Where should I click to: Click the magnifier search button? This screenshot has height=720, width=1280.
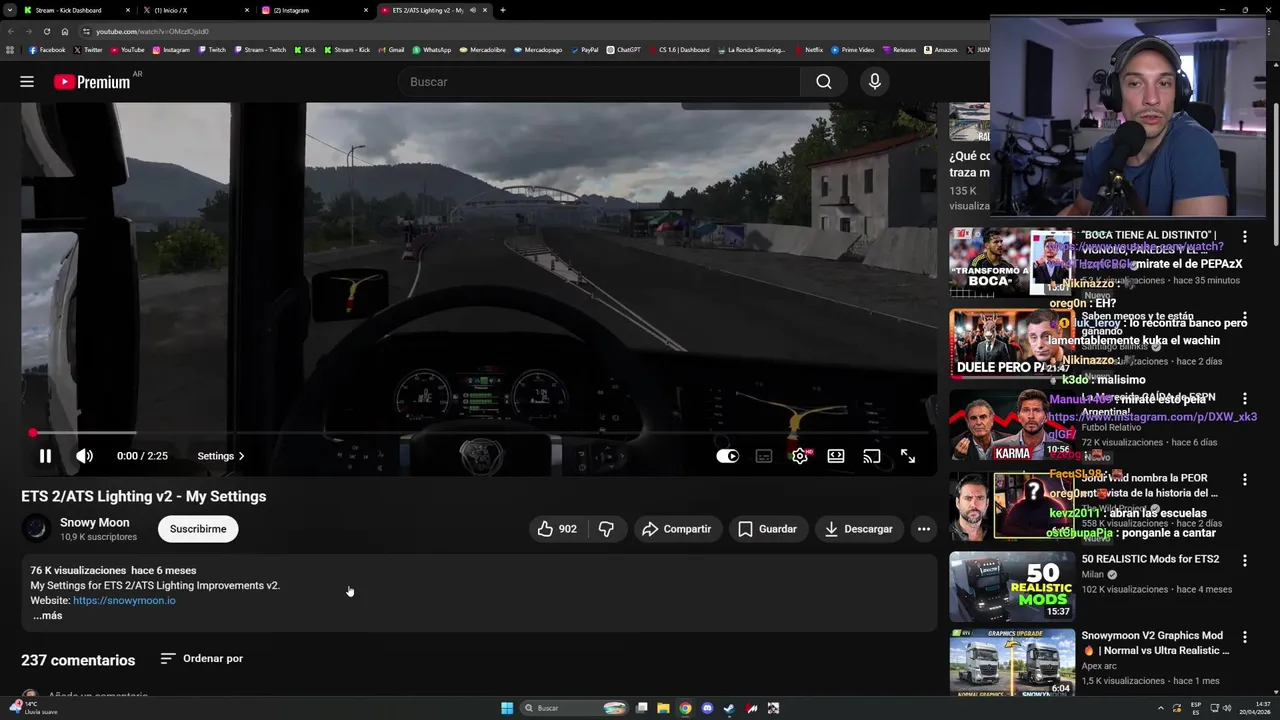[x=824, y=82]
